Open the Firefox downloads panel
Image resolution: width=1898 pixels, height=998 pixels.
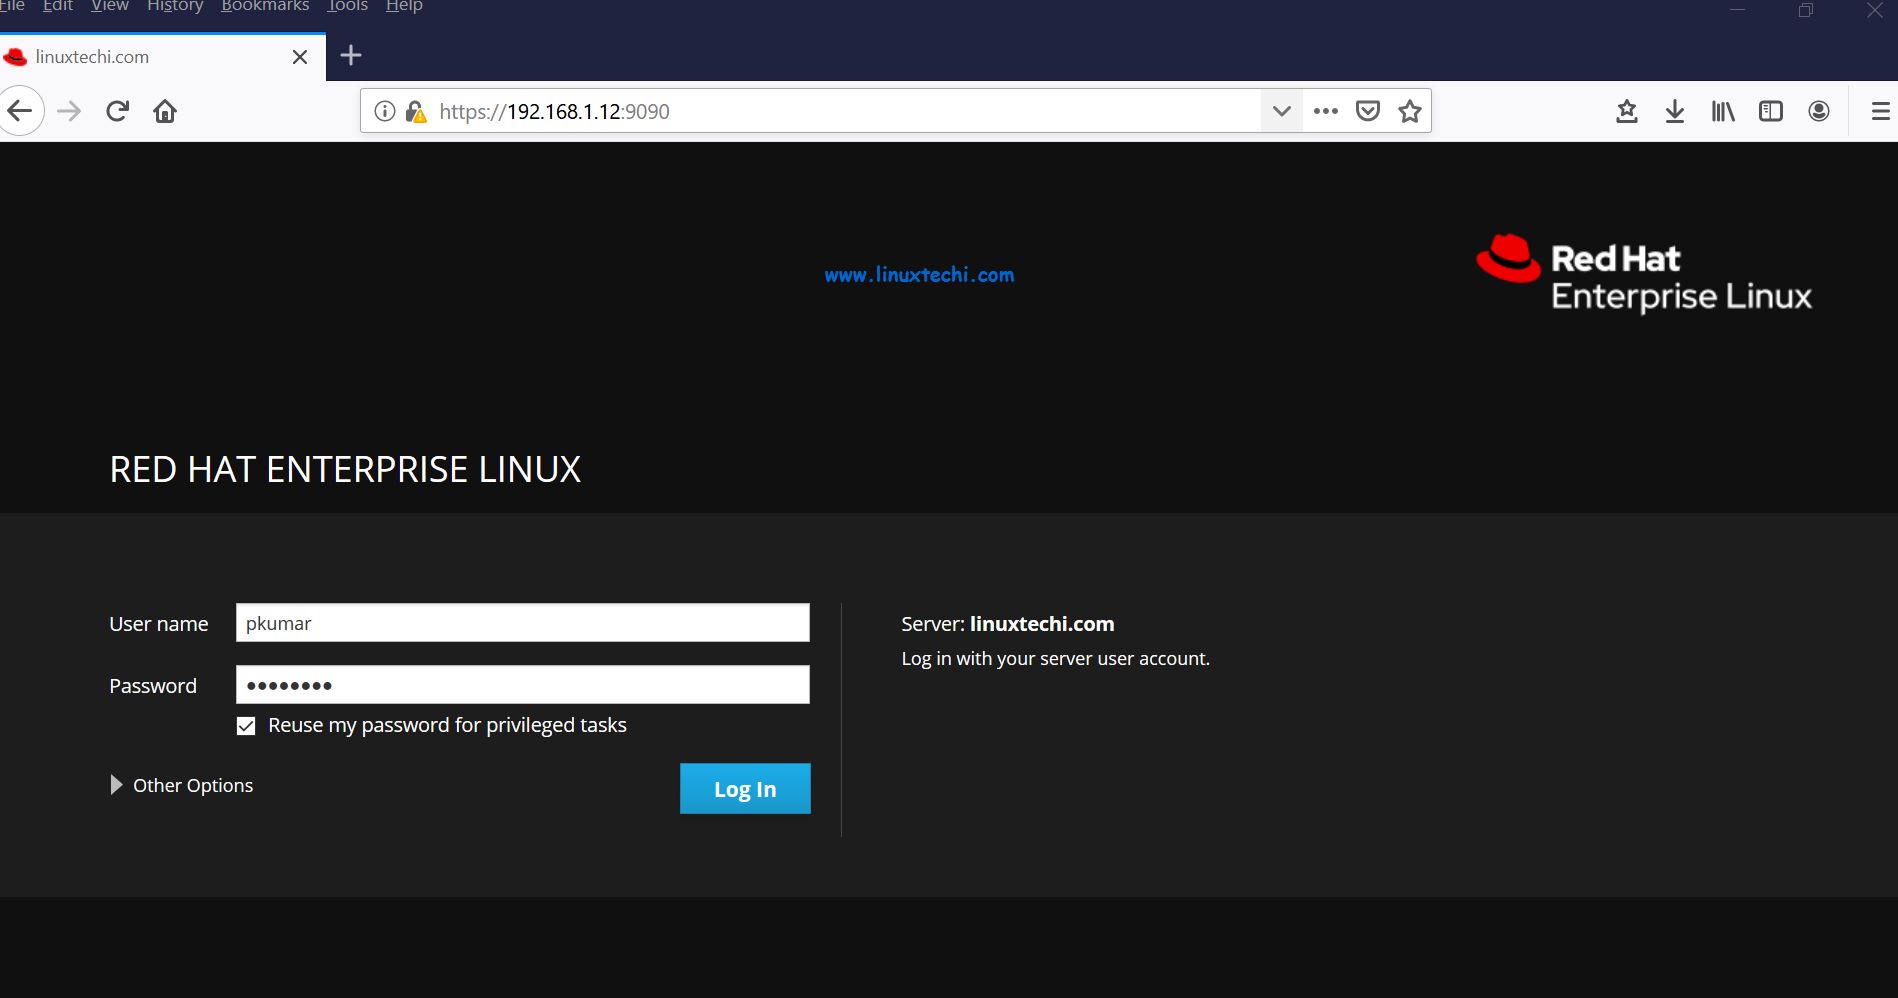click(1675, 111)
